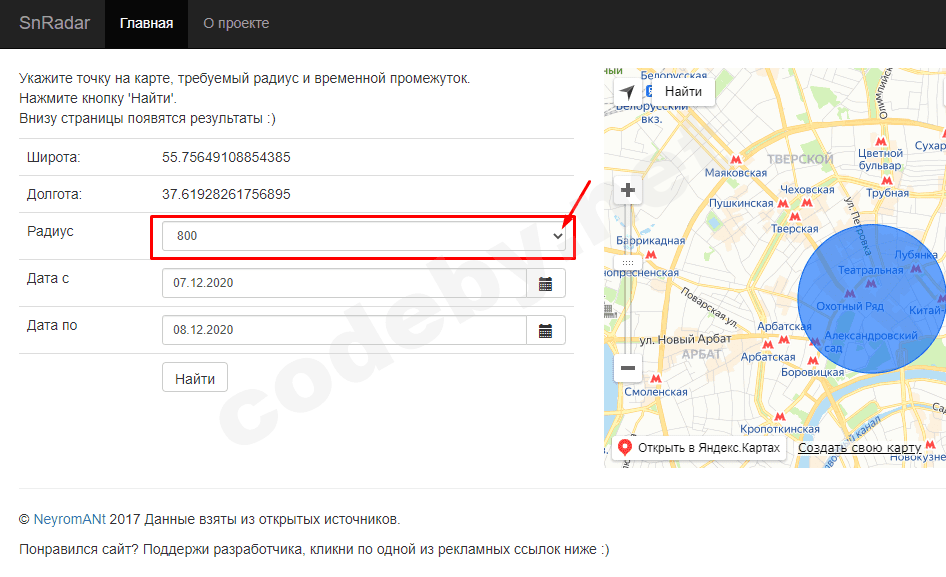Click the ТВЕРСКОЙ district label on map
The image size is (946, 577).
click(x=800, y=159)
